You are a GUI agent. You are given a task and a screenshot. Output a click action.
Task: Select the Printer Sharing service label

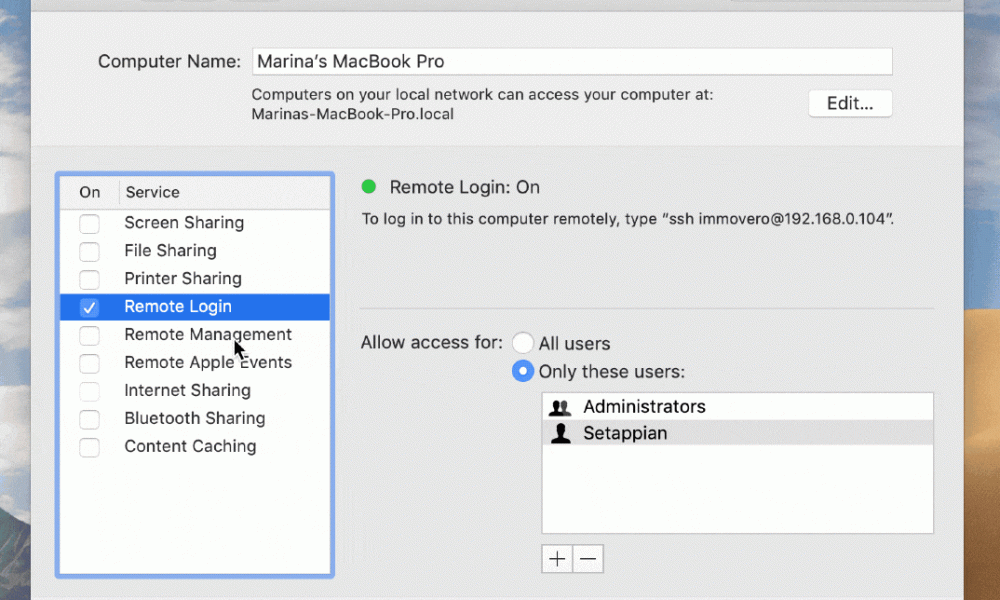[x=183, y=279]
